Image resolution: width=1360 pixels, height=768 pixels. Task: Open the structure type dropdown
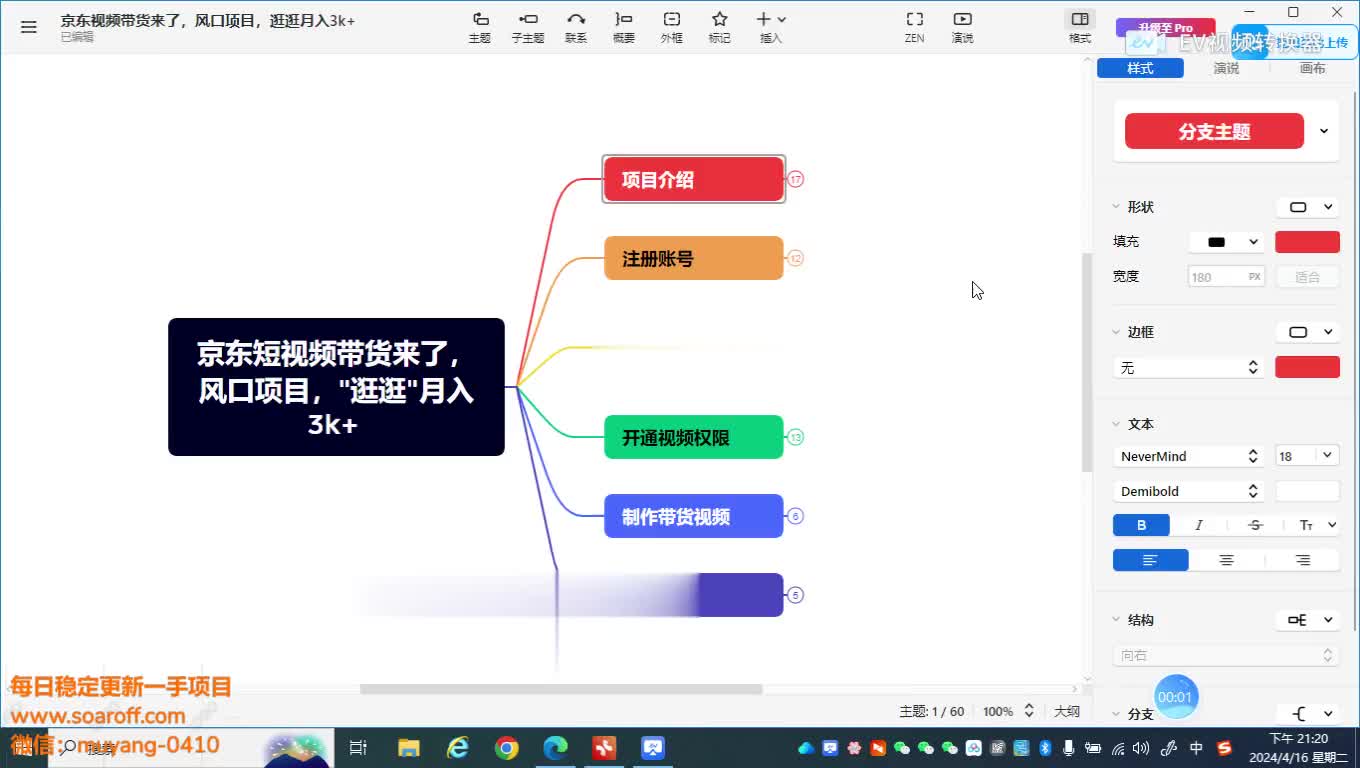pos(1307,620)
